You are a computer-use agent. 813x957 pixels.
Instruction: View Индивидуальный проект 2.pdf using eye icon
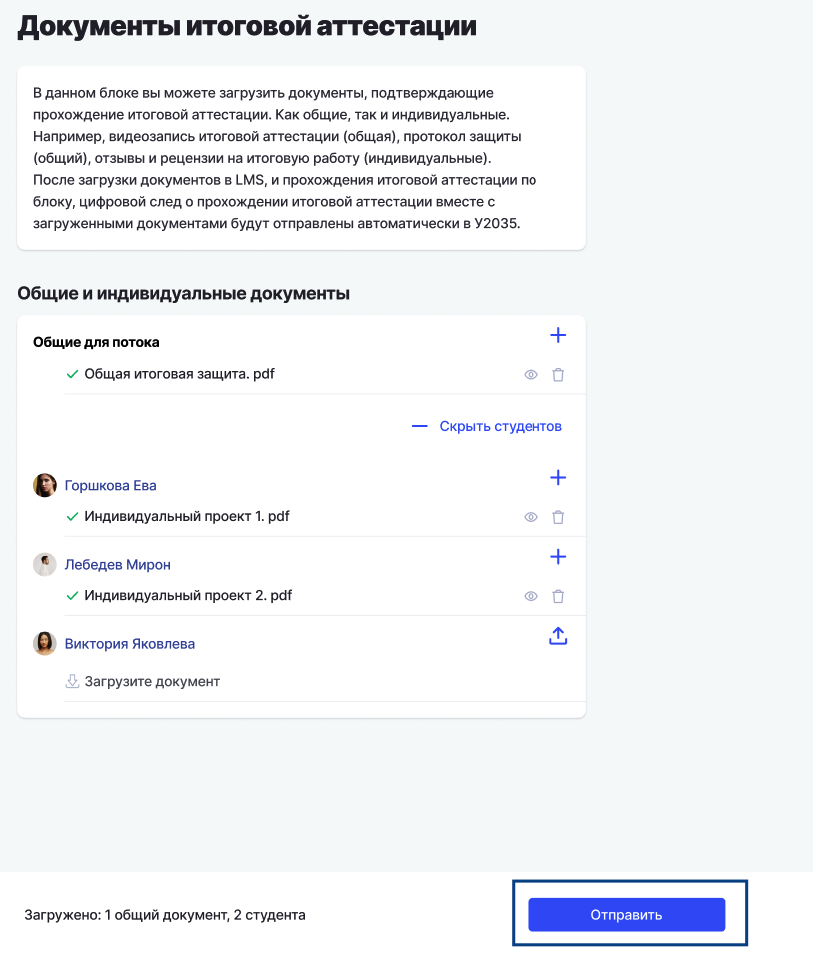(531, 596)
